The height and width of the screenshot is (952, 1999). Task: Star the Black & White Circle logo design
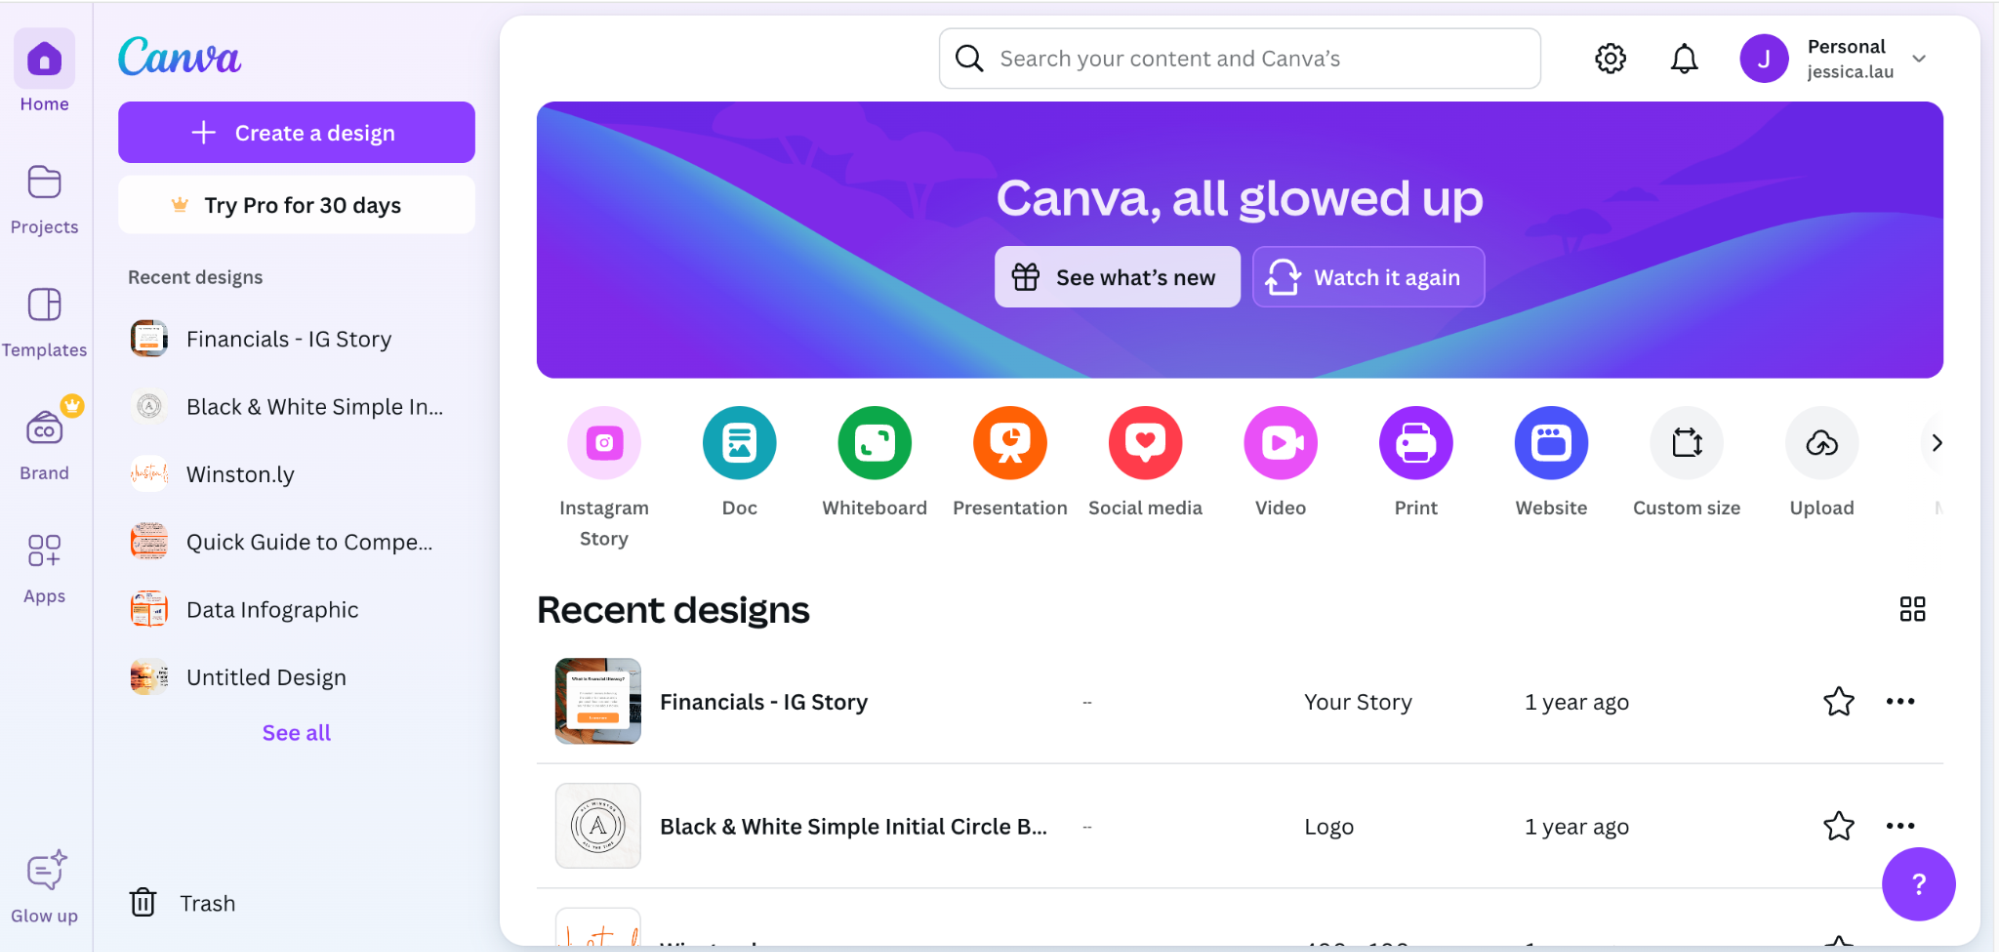[x=1839, y=826]
